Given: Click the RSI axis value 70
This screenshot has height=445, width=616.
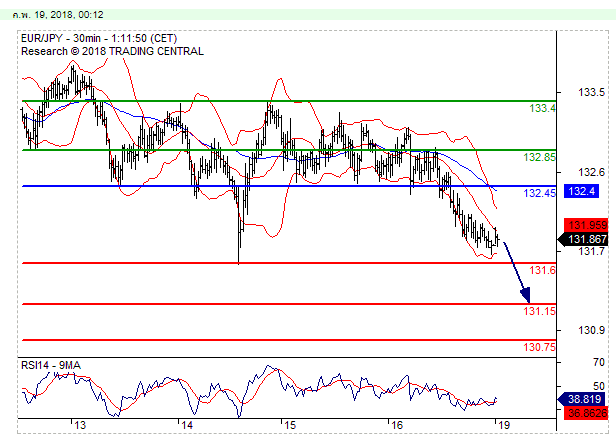Looking at the screenshot, I should (x=599, y=362).
